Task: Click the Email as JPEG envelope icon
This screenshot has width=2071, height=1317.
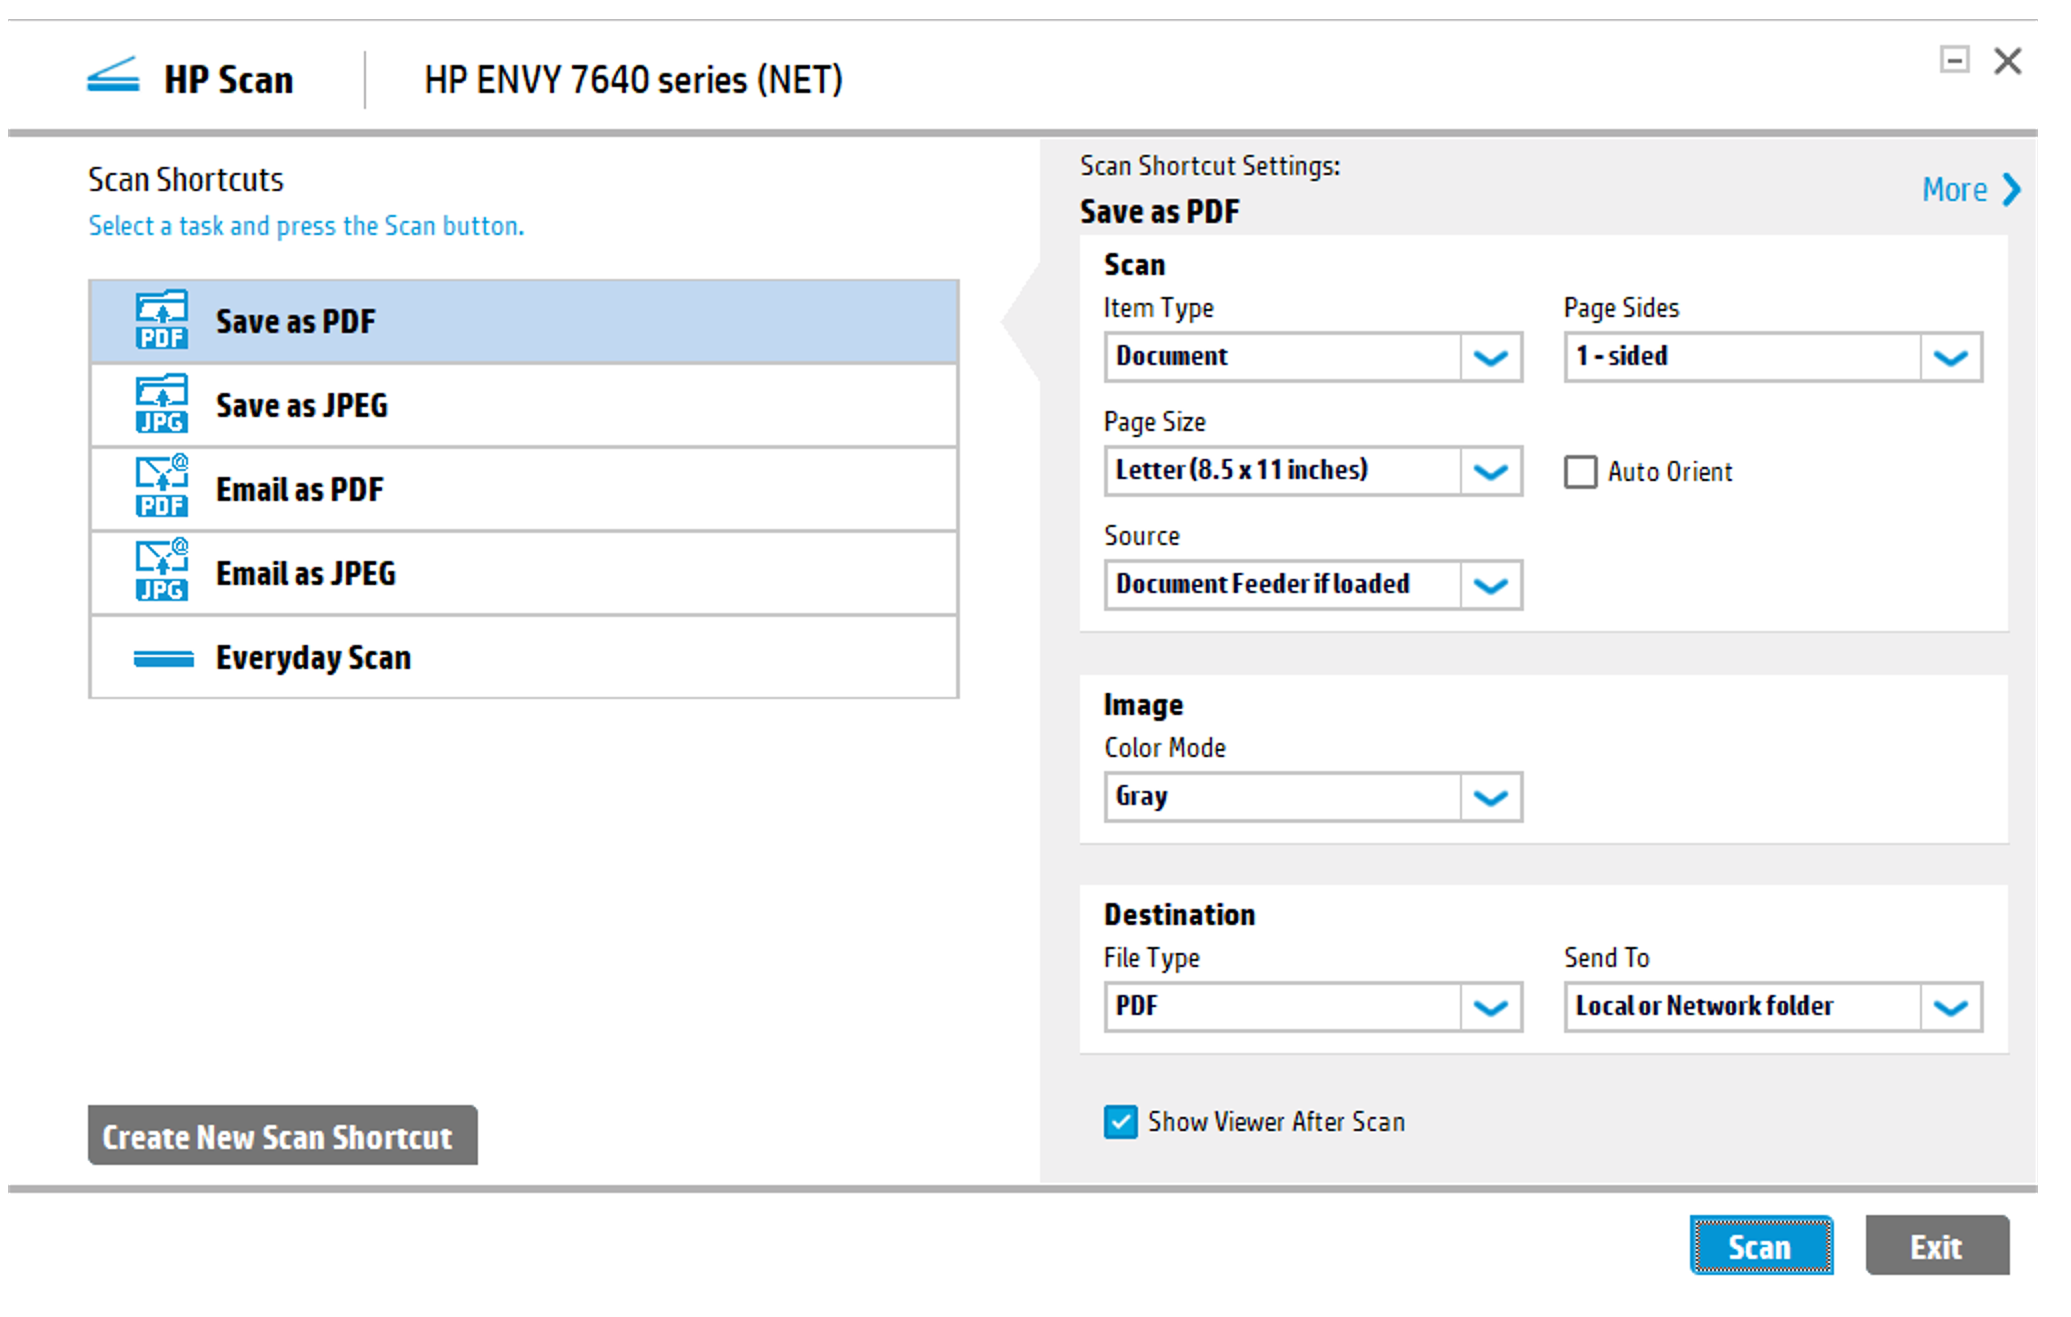Action: [x=161, y=571]
